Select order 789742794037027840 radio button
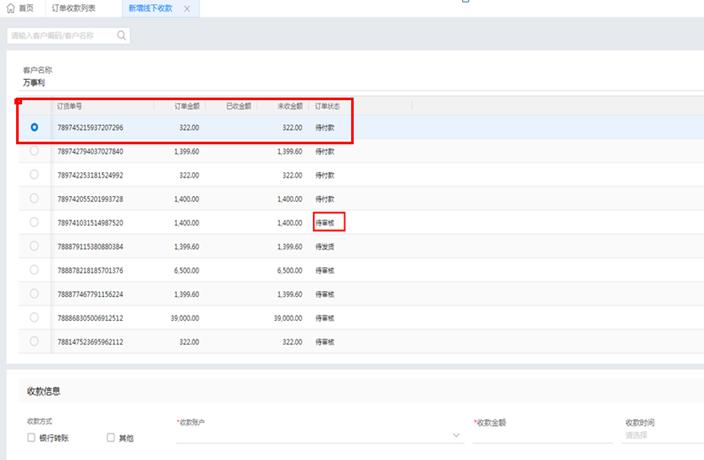Viewport: 704px width, 460px height. 34,151
